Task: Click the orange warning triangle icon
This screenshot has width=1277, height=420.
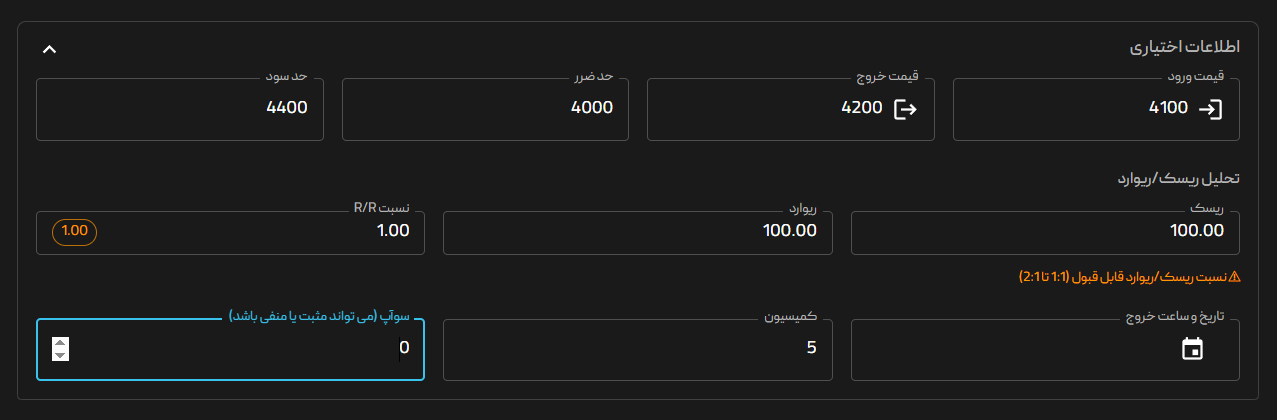Action: click(x=1234, y=276)
